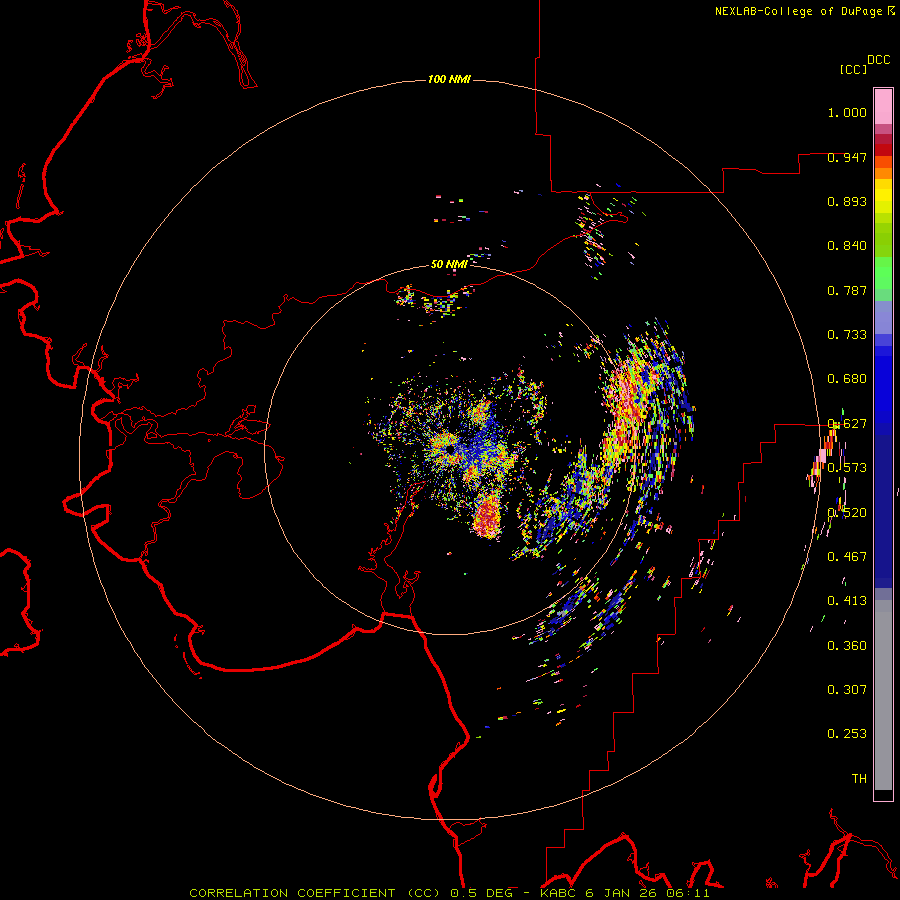
Task: Click the 0.787 color scale value
Action: pyautogui.click(x=847, y=290)
